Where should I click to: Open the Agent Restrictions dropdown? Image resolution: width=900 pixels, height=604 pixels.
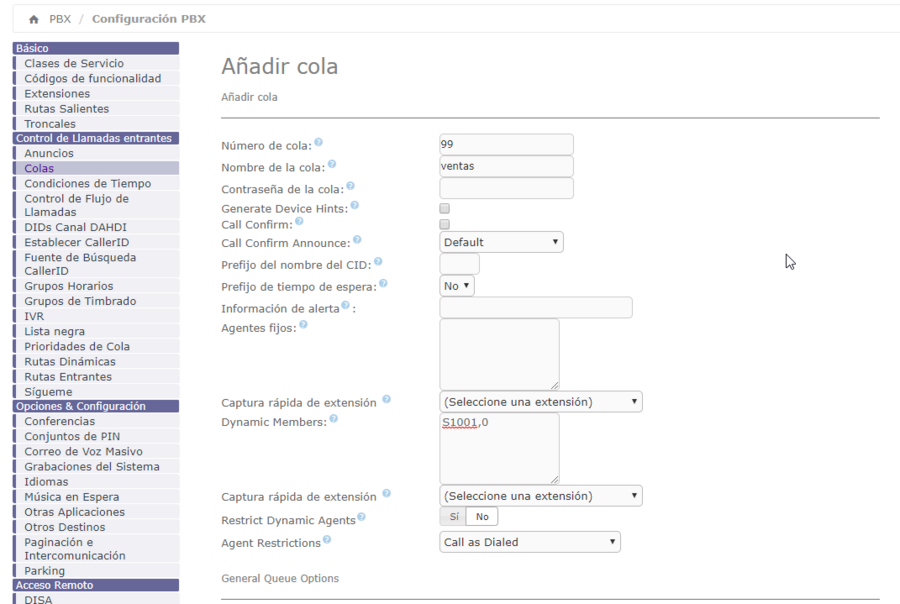coord(530,542)
